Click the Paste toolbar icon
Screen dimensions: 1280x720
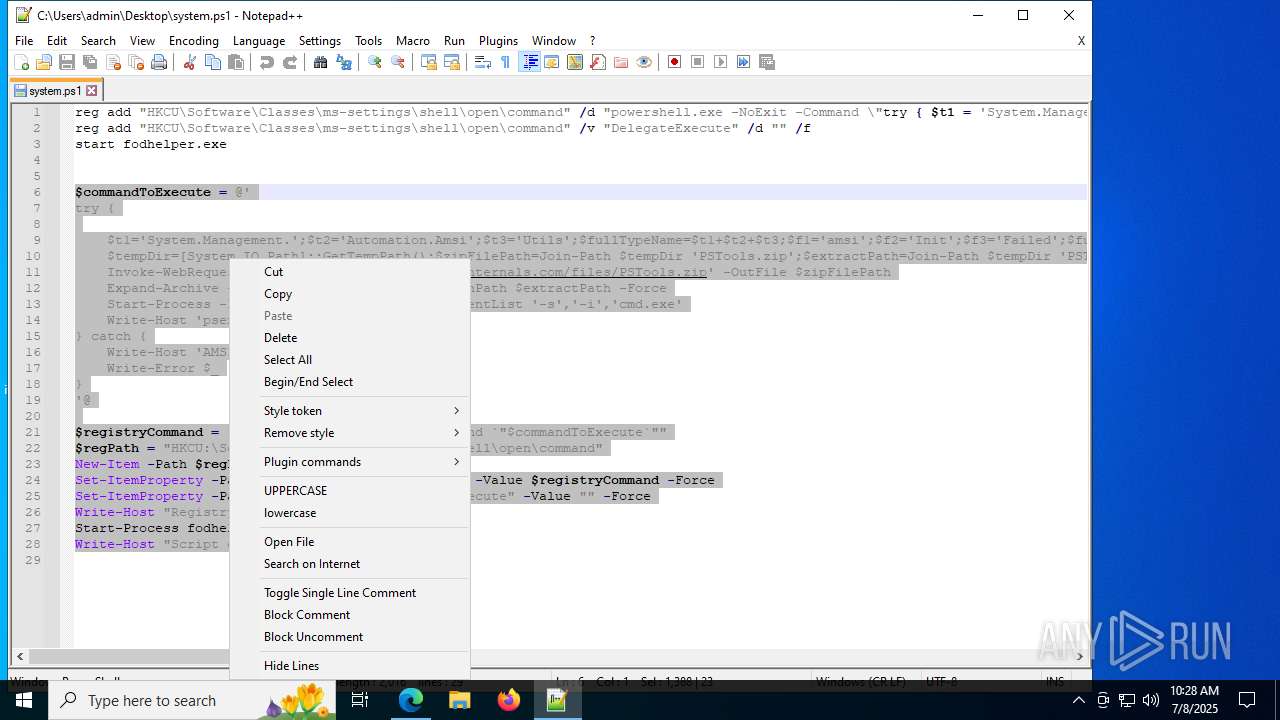235,62
